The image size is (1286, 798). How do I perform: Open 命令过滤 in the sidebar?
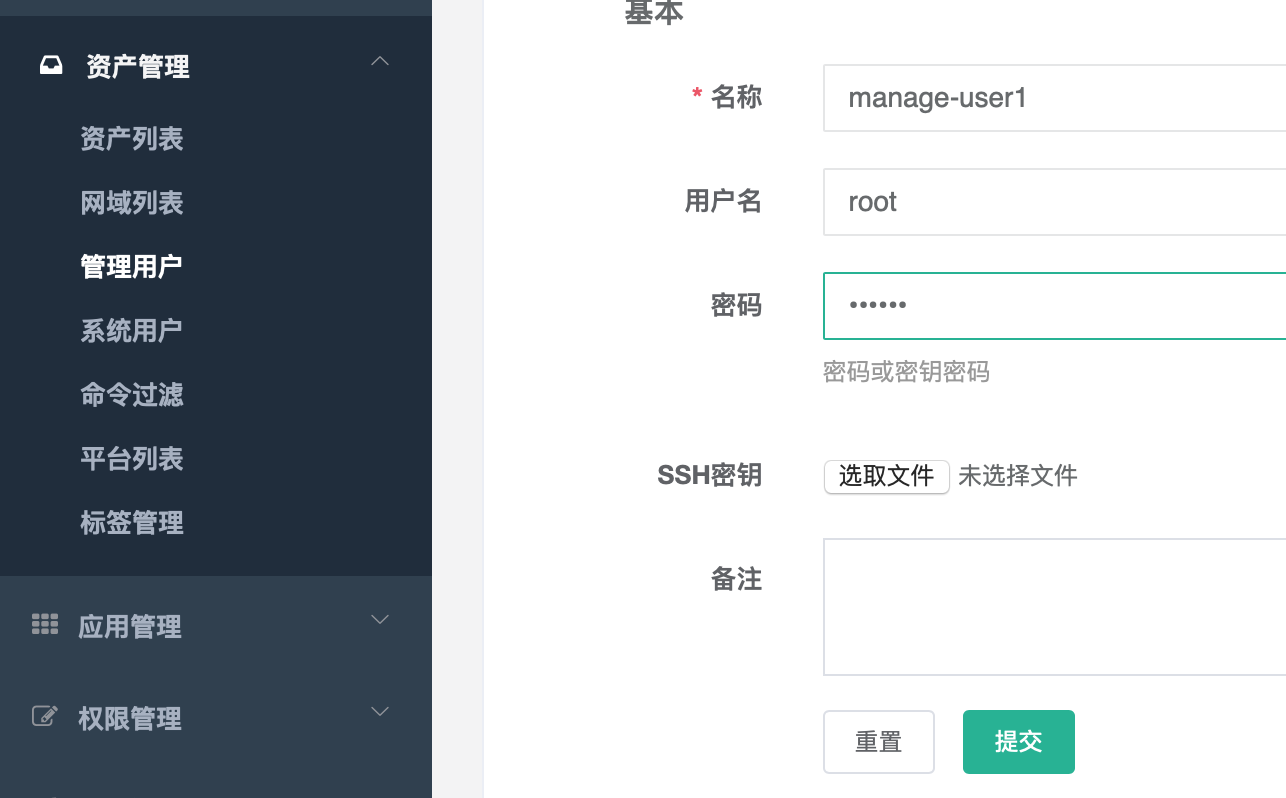click(x=132, y=395)
